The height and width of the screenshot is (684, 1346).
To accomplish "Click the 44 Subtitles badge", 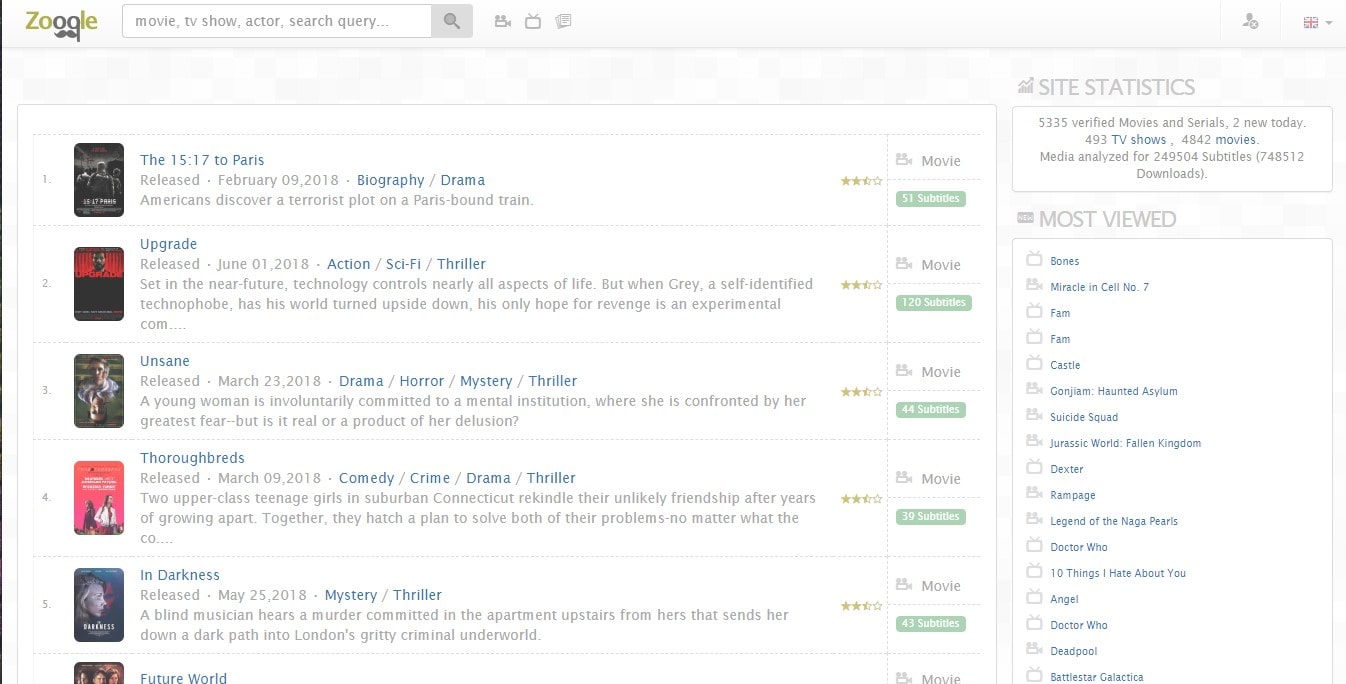I will point(931,409).
